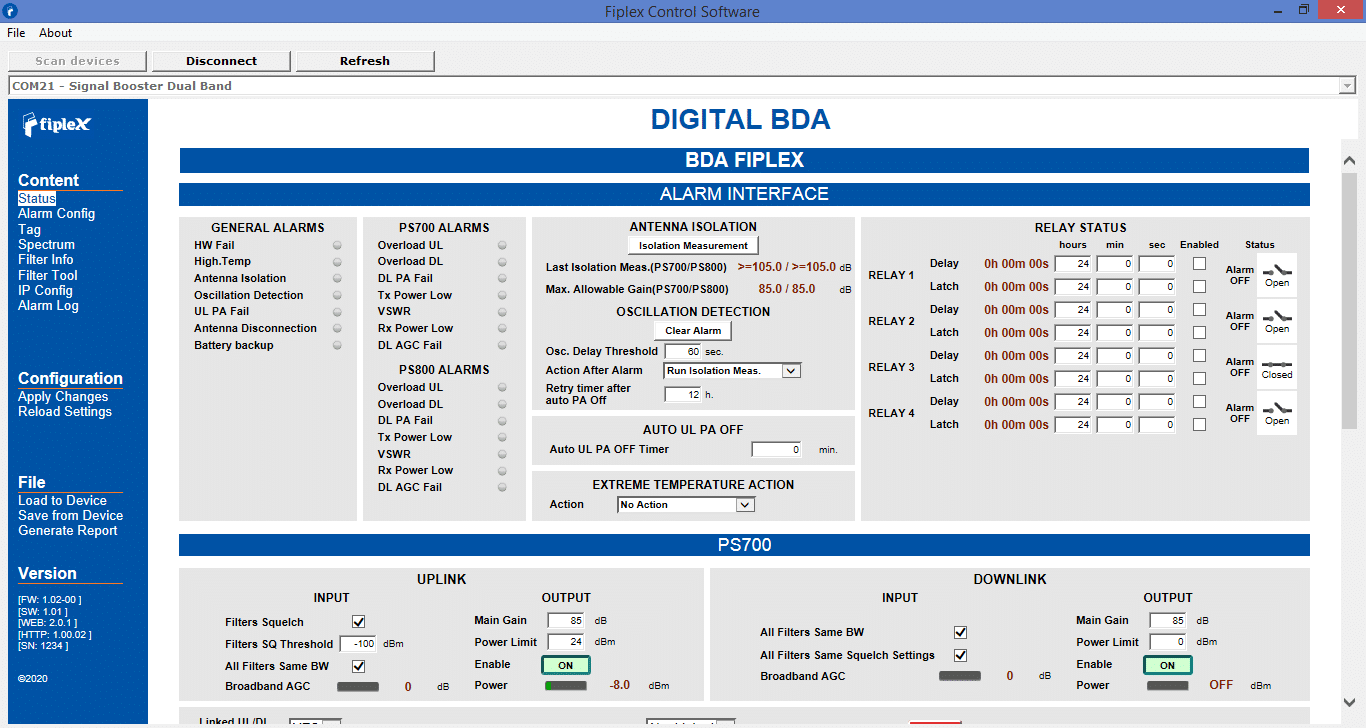Click the HW Fail alarm indicator light
Image resolution: width=1366 pixels, height=728 pixels.
[337, 245]
